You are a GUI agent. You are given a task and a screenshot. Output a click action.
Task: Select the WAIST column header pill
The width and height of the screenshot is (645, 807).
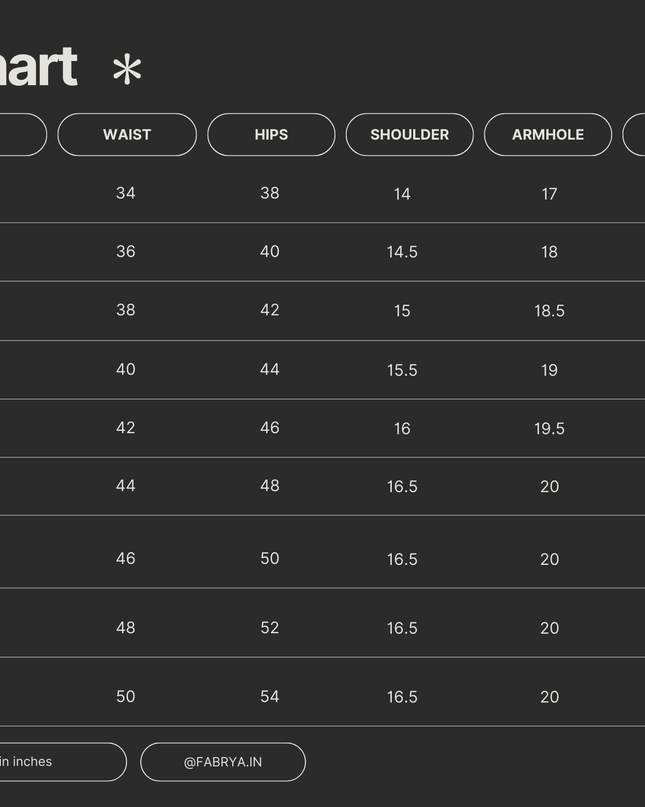pyautogui.click(x=127, y=134)
